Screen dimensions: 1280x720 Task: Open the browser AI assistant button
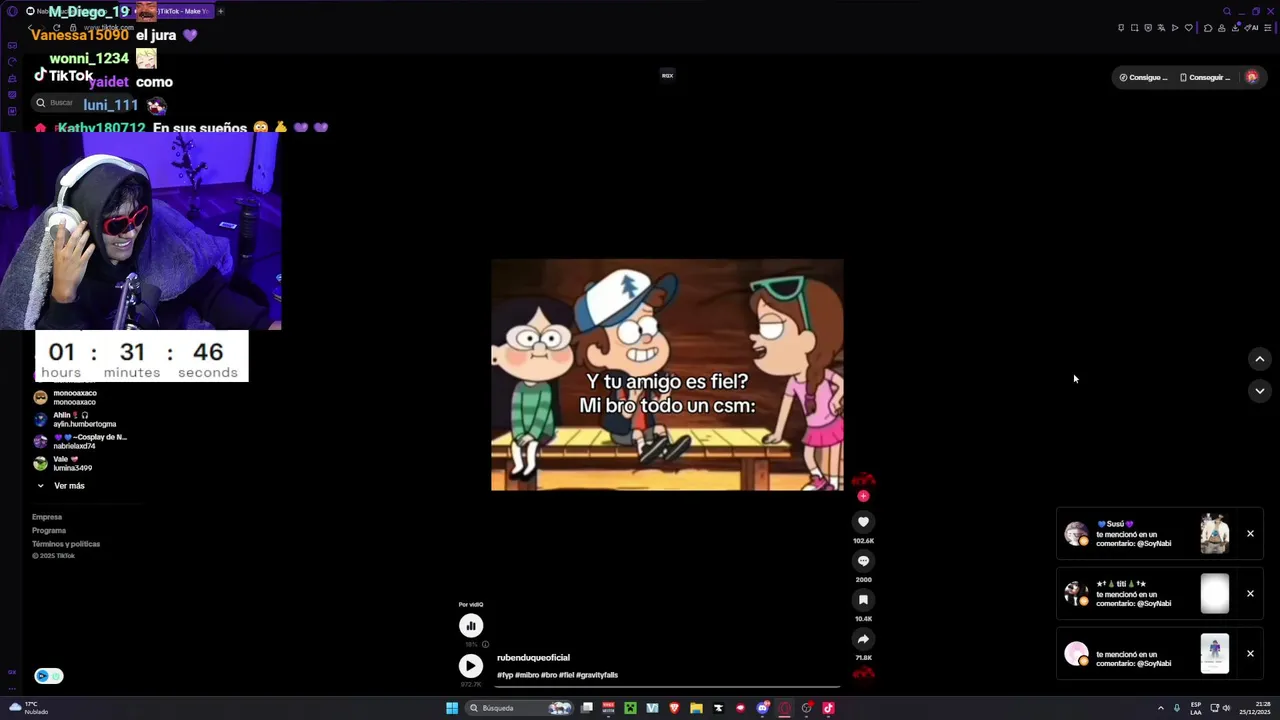tap(1252, 28)
